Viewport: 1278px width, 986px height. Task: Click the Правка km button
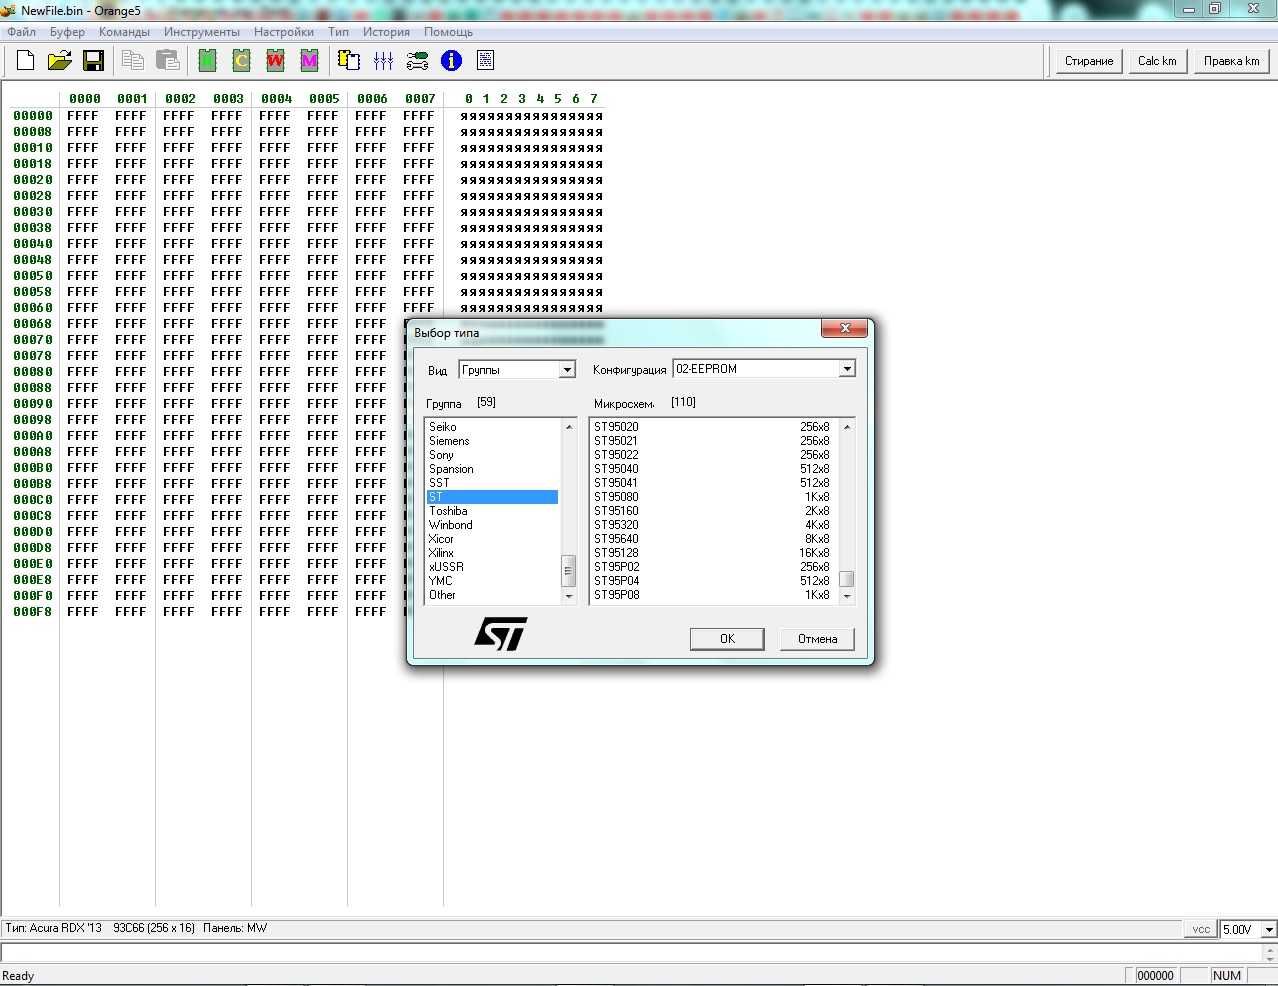tap(1231, 61)
